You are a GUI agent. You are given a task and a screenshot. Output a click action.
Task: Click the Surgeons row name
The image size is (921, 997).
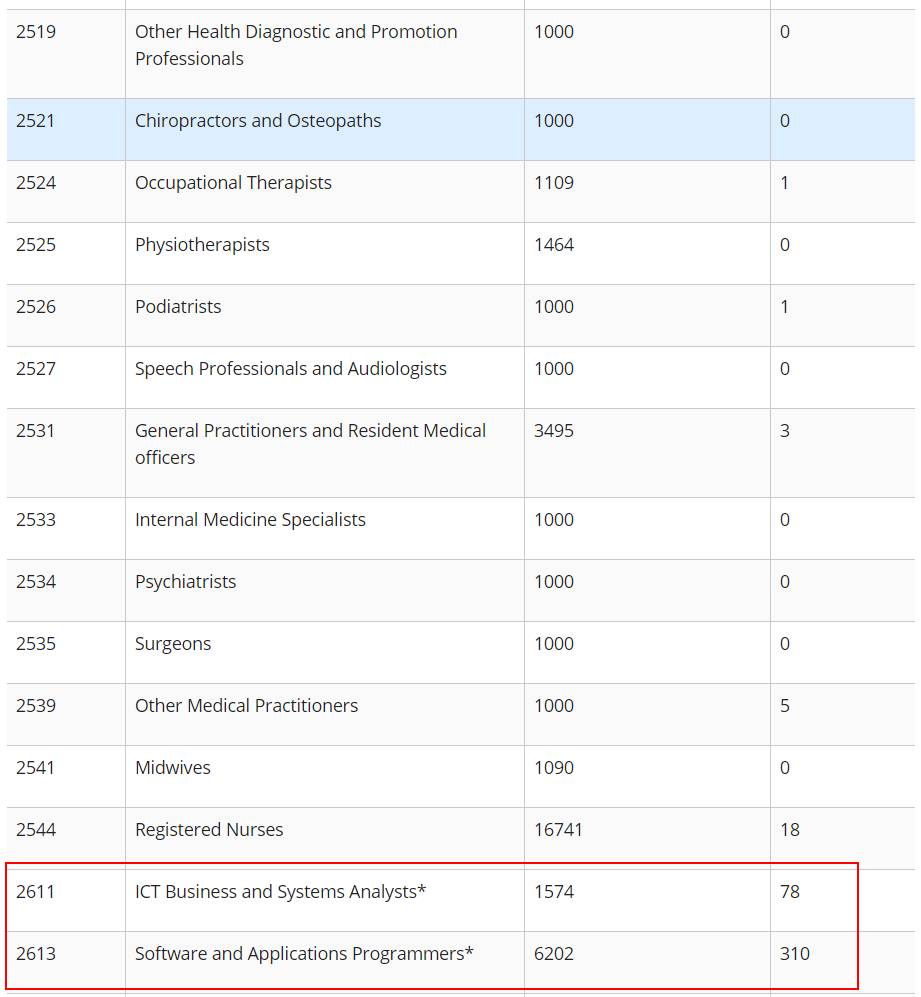point(173,644)
